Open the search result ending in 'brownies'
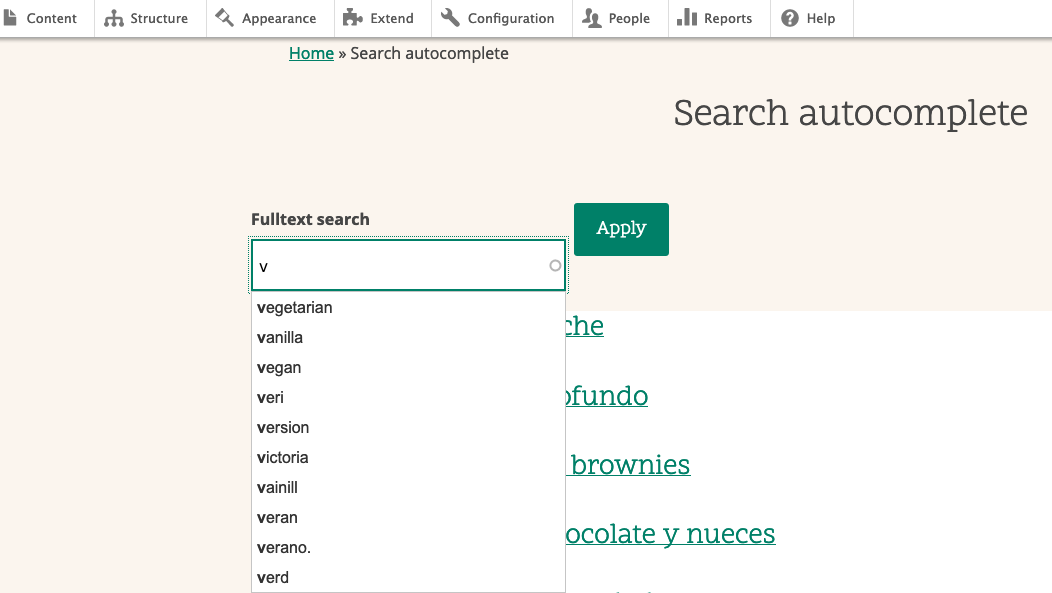Screen dimensions: 1052x593 [x=629, y=465]
